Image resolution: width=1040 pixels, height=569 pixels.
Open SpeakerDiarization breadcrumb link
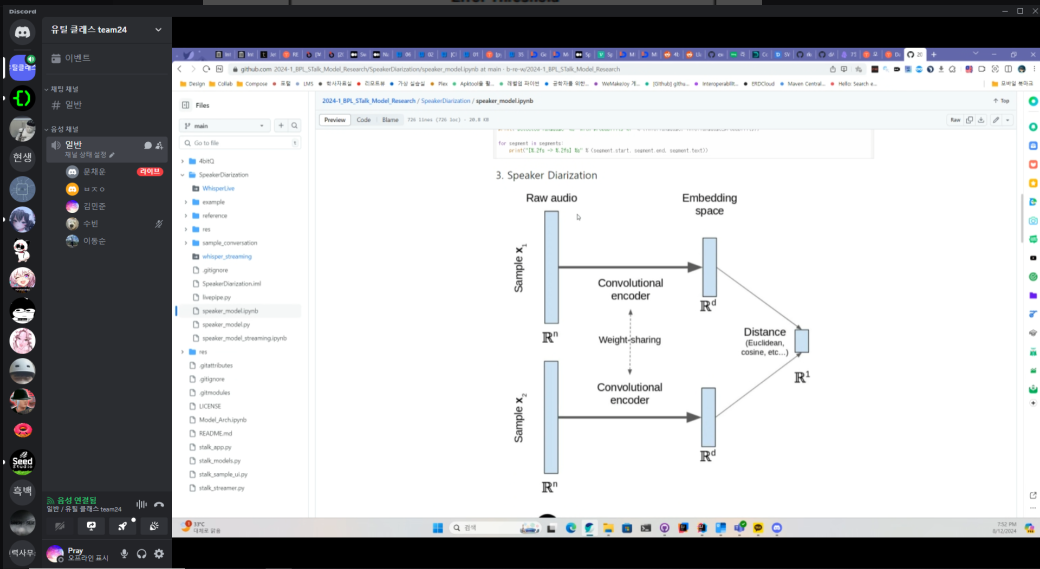point(446,101)
